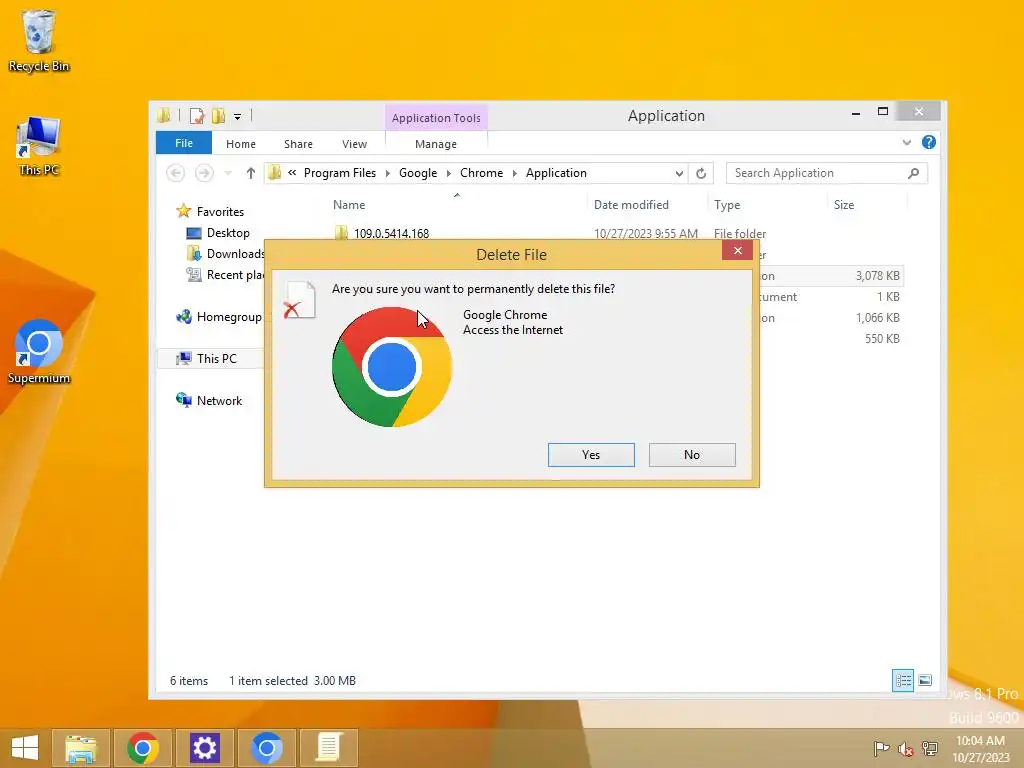Select the file row showing 3,078 KB

(x=831, y=276)
